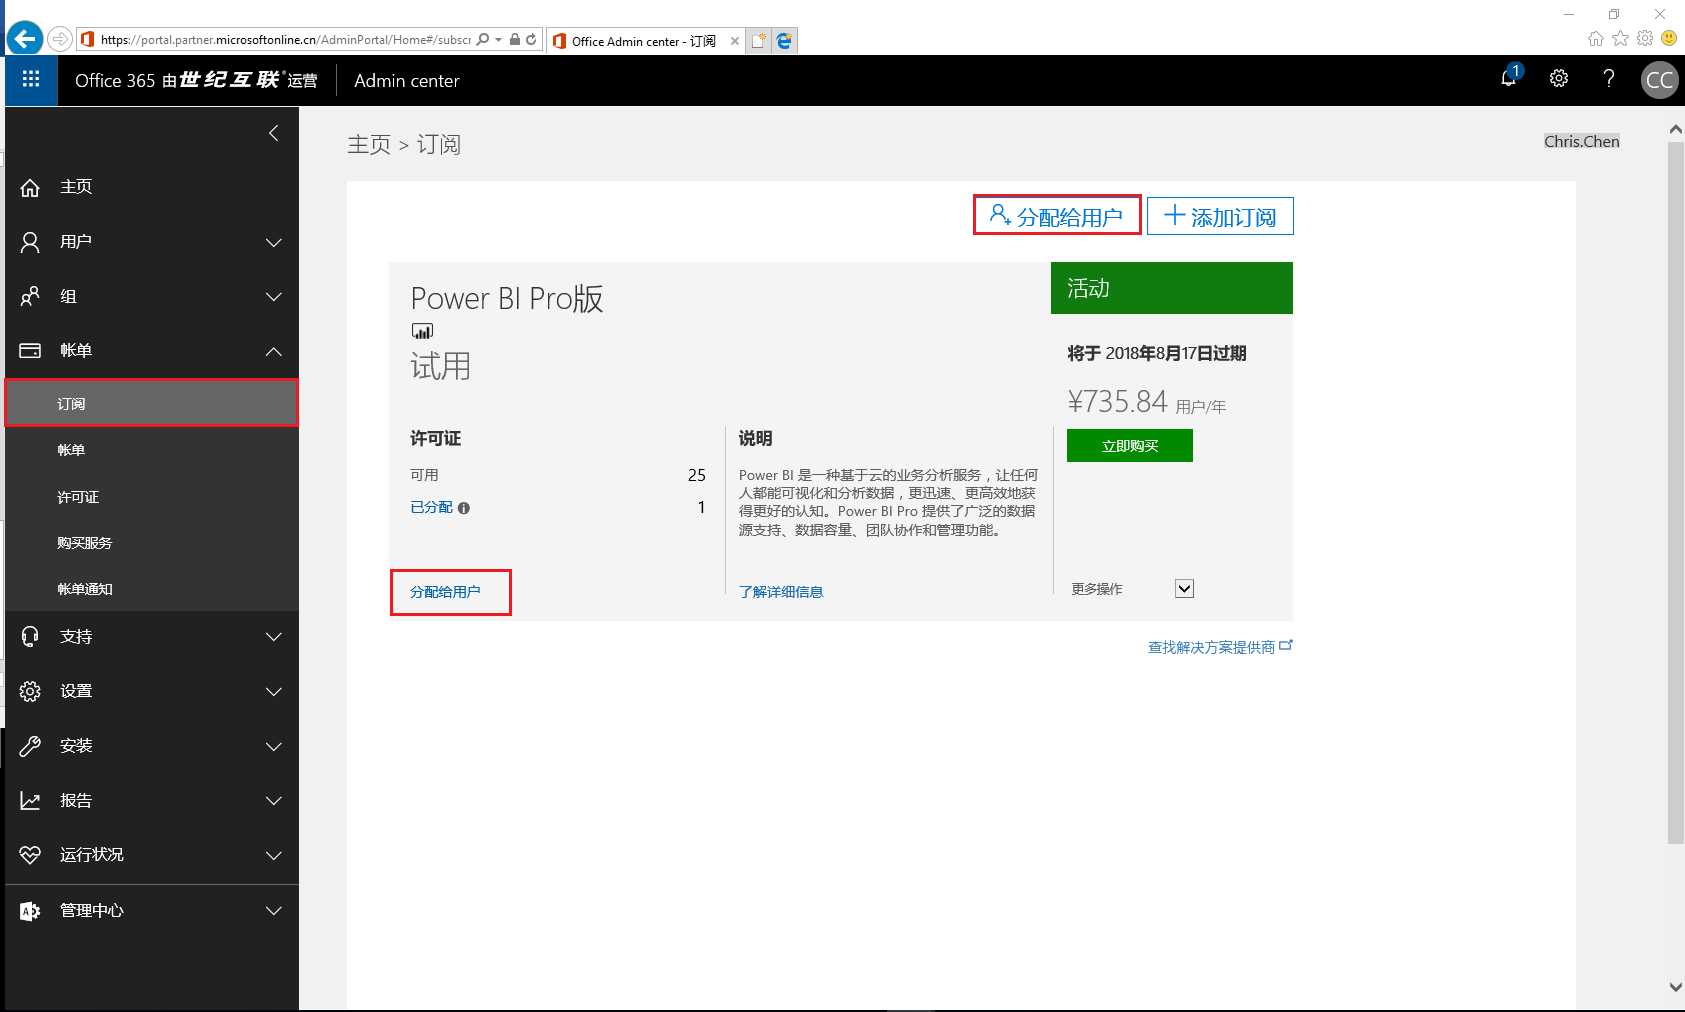The width and height of the screenshot is (1685, 1012).
Task: Select 许可证 in the billing submenu
Action: [78, 497]
